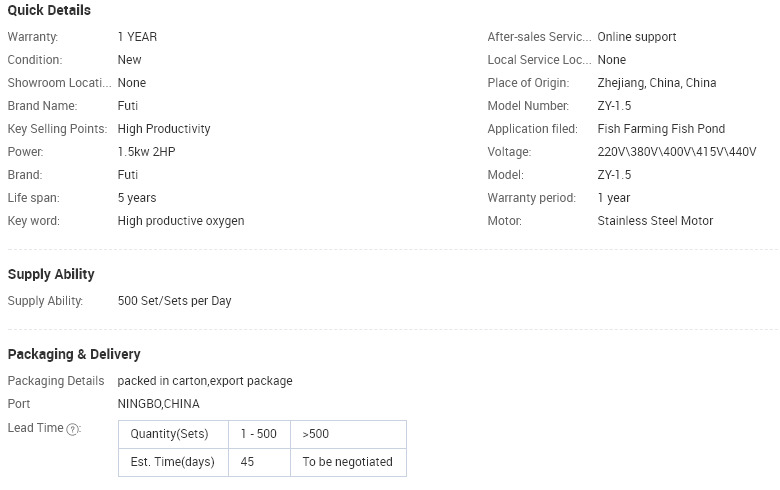Click the Stainless Steel Motor value

[655, 221]
